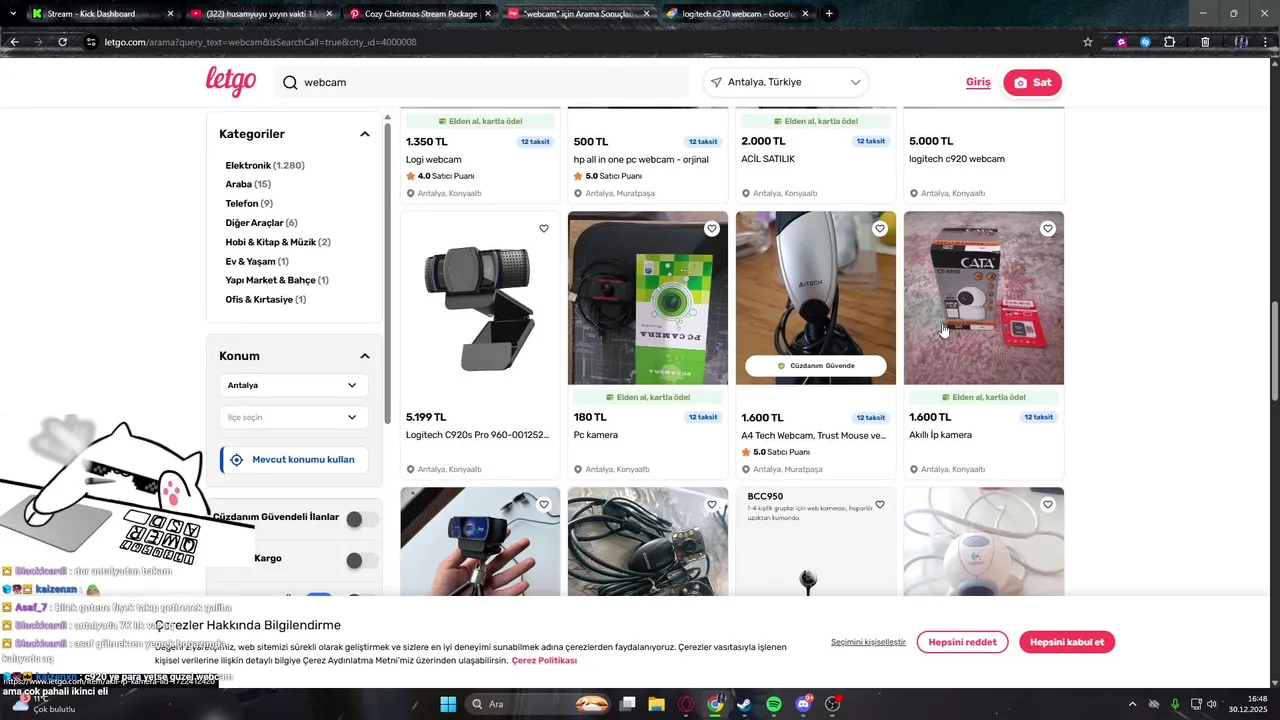This screenshot has width=1280, height=720.
Task: Switch to Cozy Christmas Stream Package tab
Action: pos(420,13)
